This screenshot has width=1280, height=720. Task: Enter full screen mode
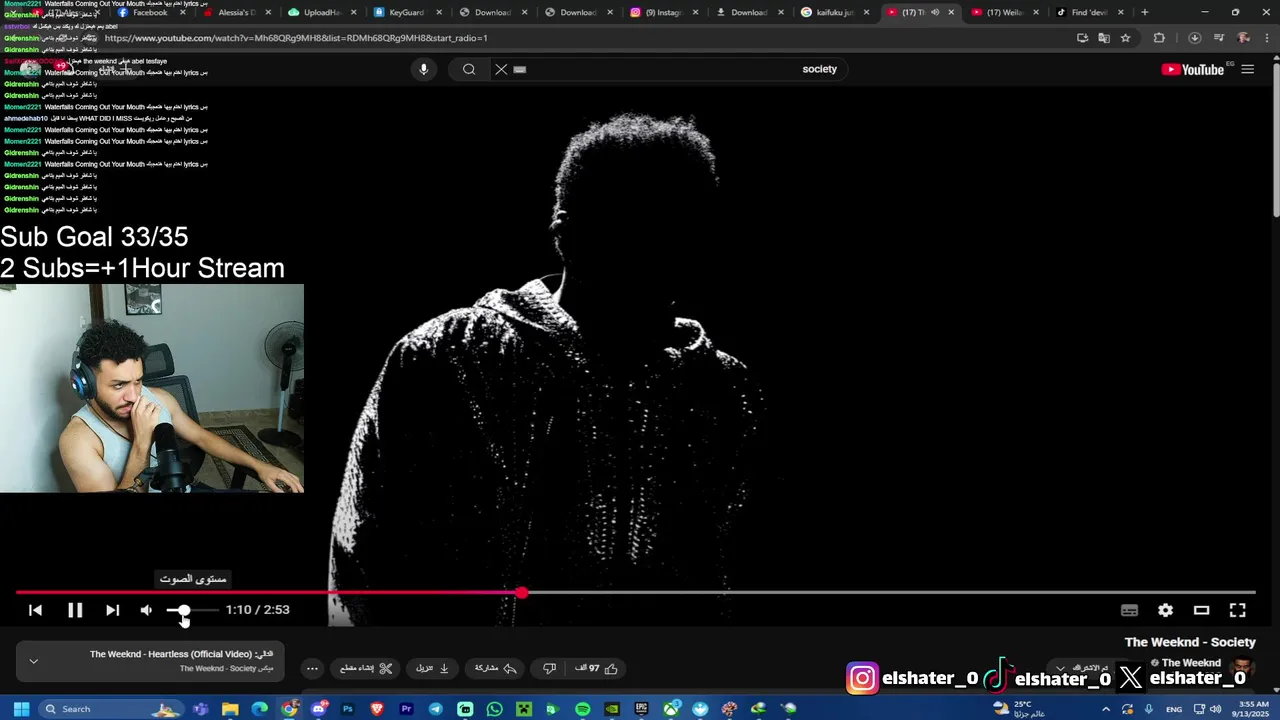click(1237, 610)
